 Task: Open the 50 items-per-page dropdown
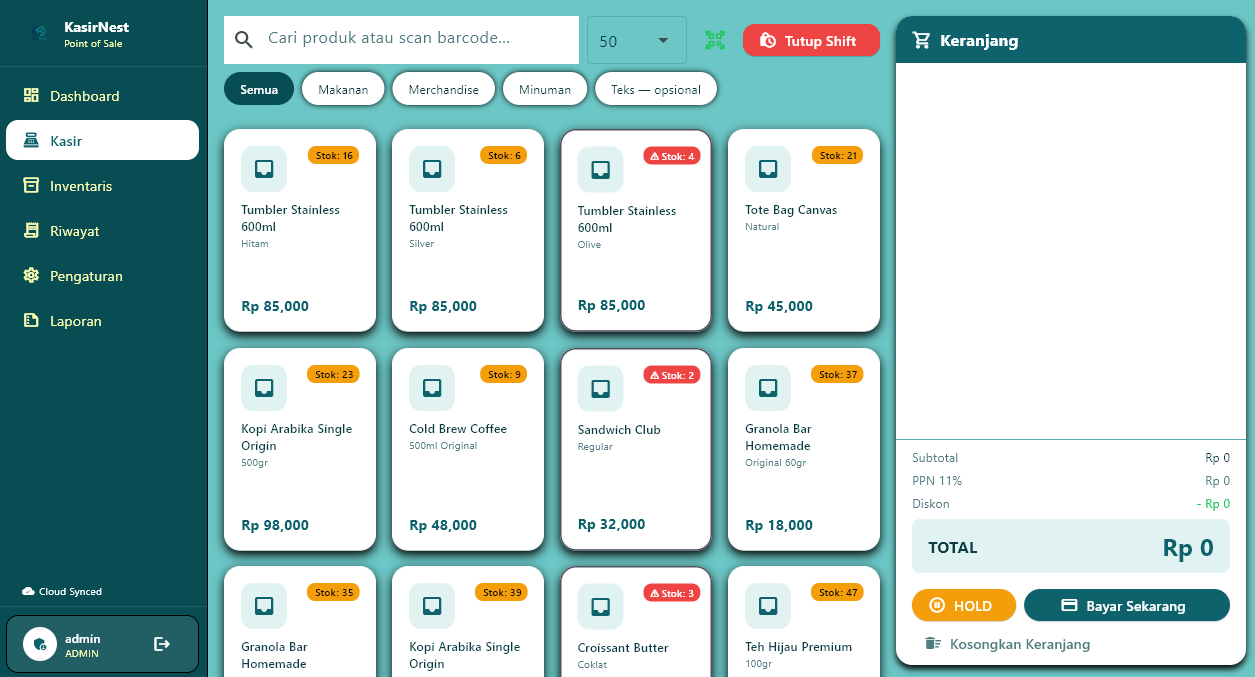pos(636,40)
